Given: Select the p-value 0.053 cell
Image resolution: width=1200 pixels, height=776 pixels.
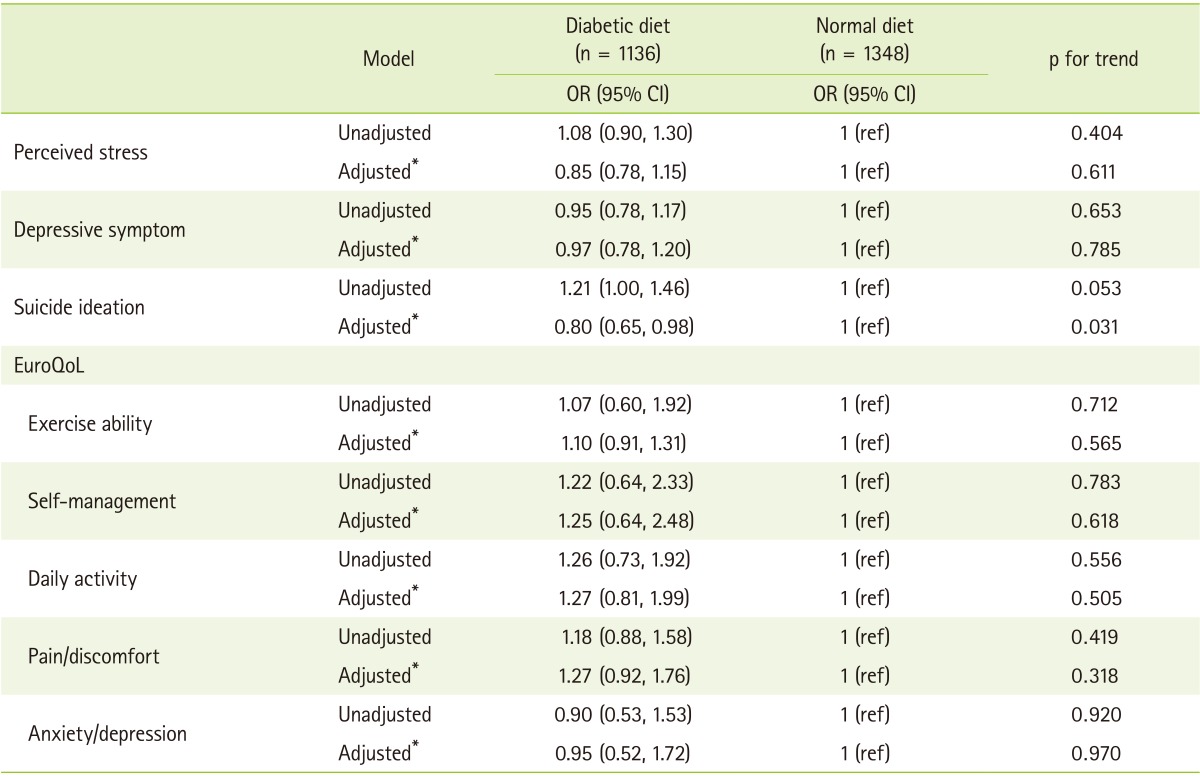Looking at the screenshot, I should (x=1094, y=288).
